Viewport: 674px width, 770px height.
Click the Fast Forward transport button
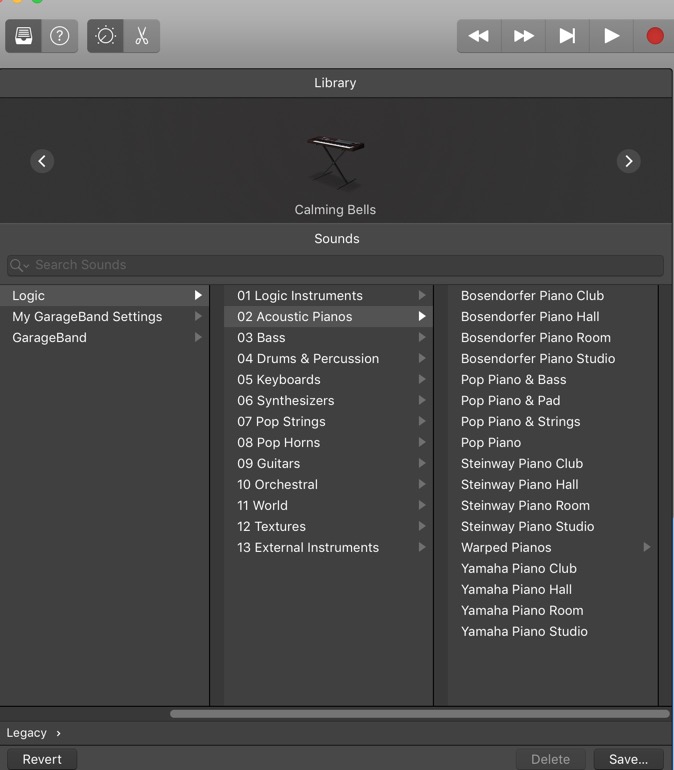[x=523, y=36]
